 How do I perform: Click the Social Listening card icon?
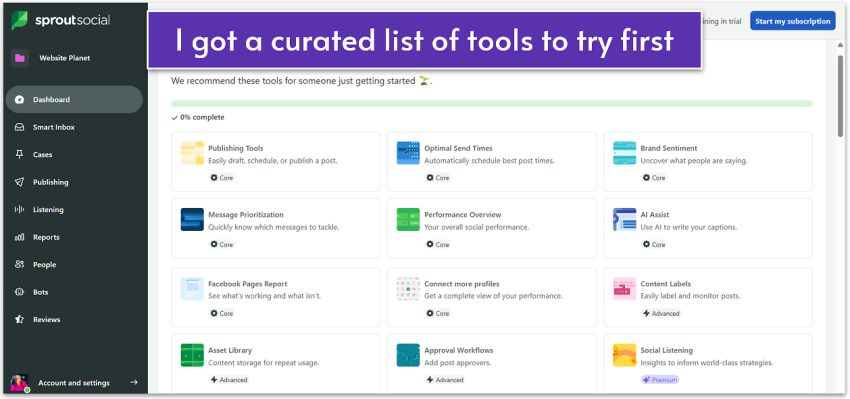click(624, 356)
